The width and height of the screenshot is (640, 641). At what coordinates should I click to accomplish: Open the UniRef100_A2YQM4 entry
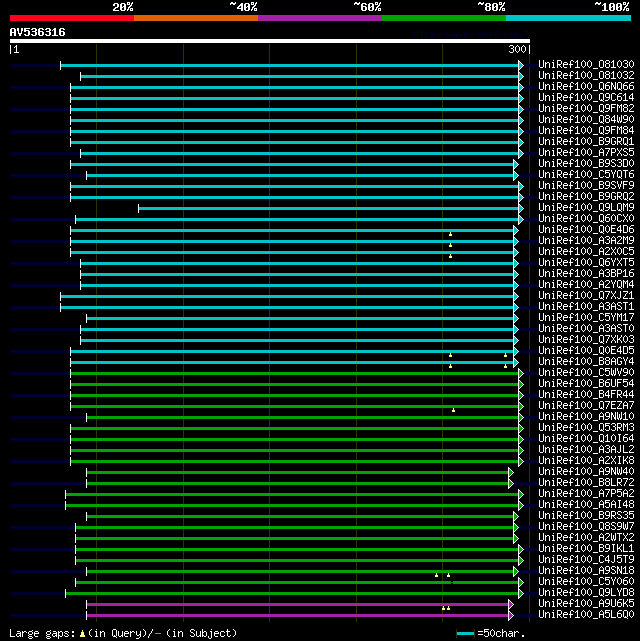point(586,285)
